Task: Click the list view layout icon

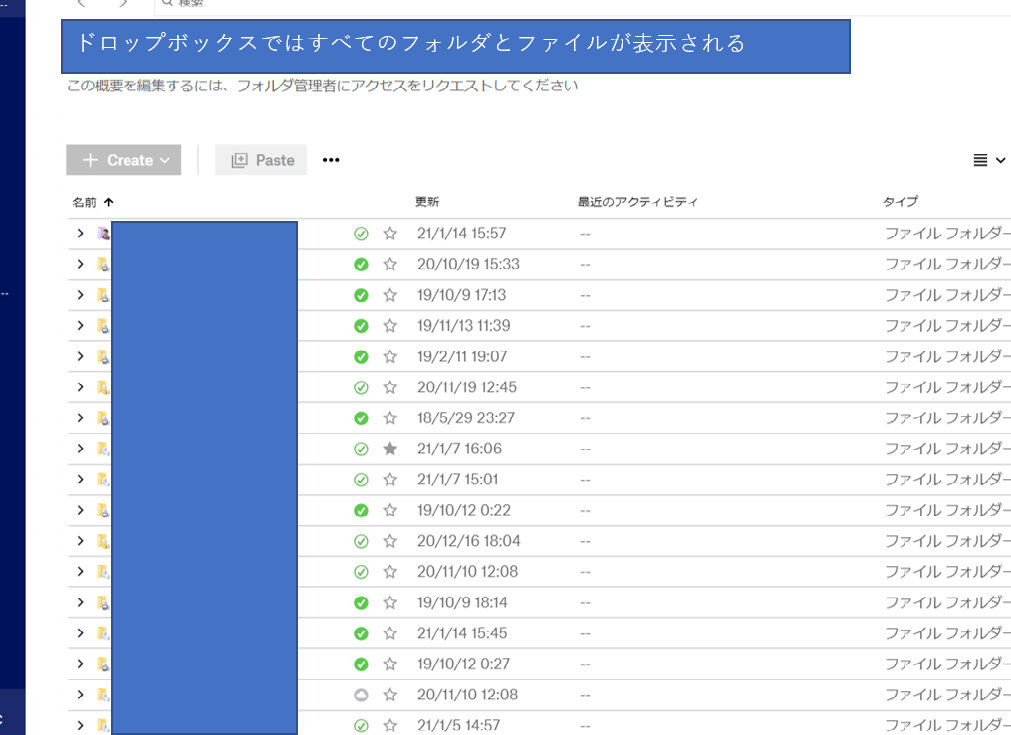Action: coord(982,160)
